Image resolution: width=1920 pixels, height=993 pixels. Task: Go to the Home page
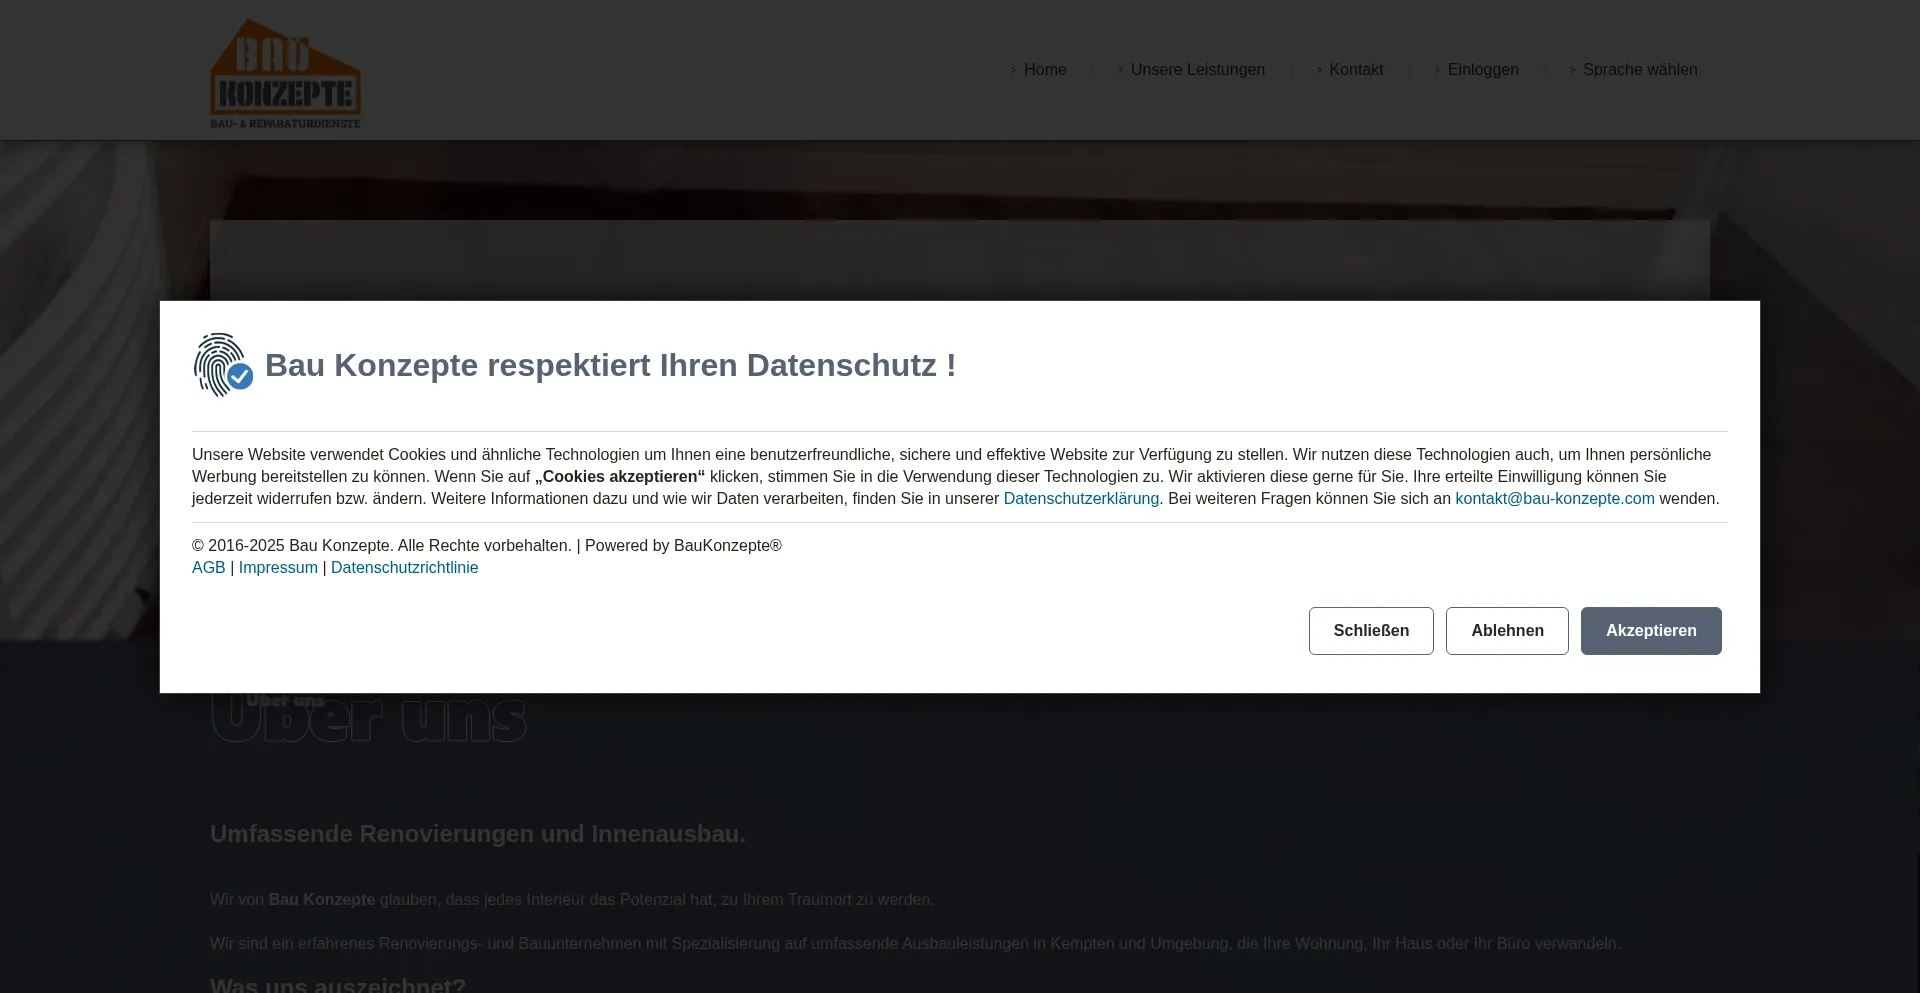(1044, 70)
